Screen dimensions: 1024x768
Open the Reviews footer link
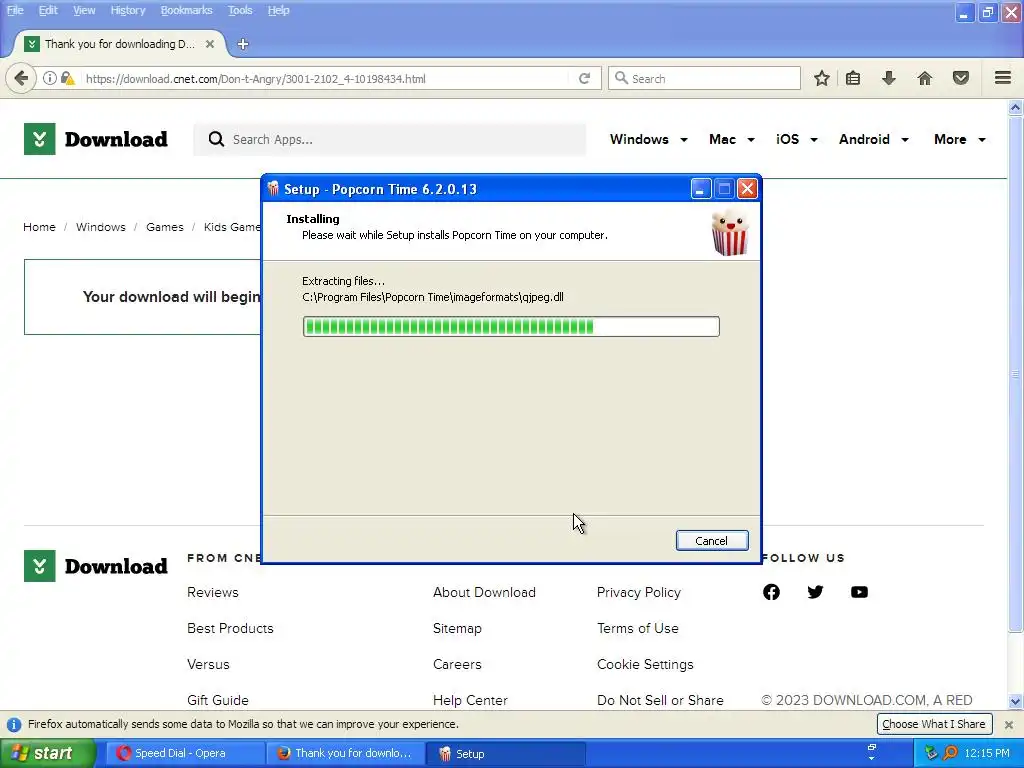[213, 592]
